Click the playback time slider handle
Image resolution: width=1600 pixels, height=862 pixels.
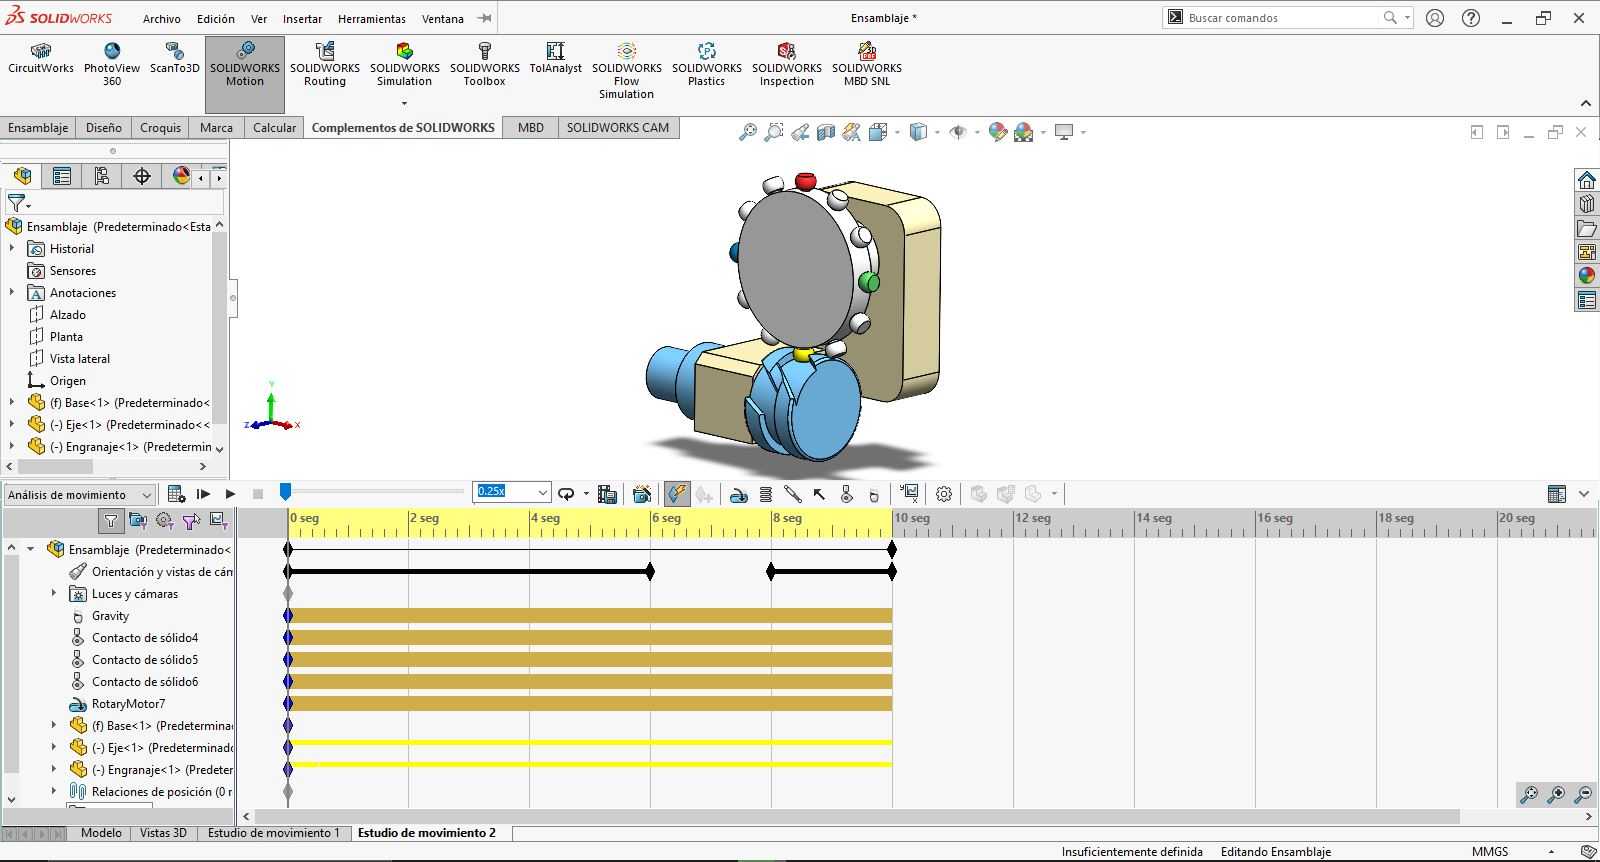click(285, 491)
